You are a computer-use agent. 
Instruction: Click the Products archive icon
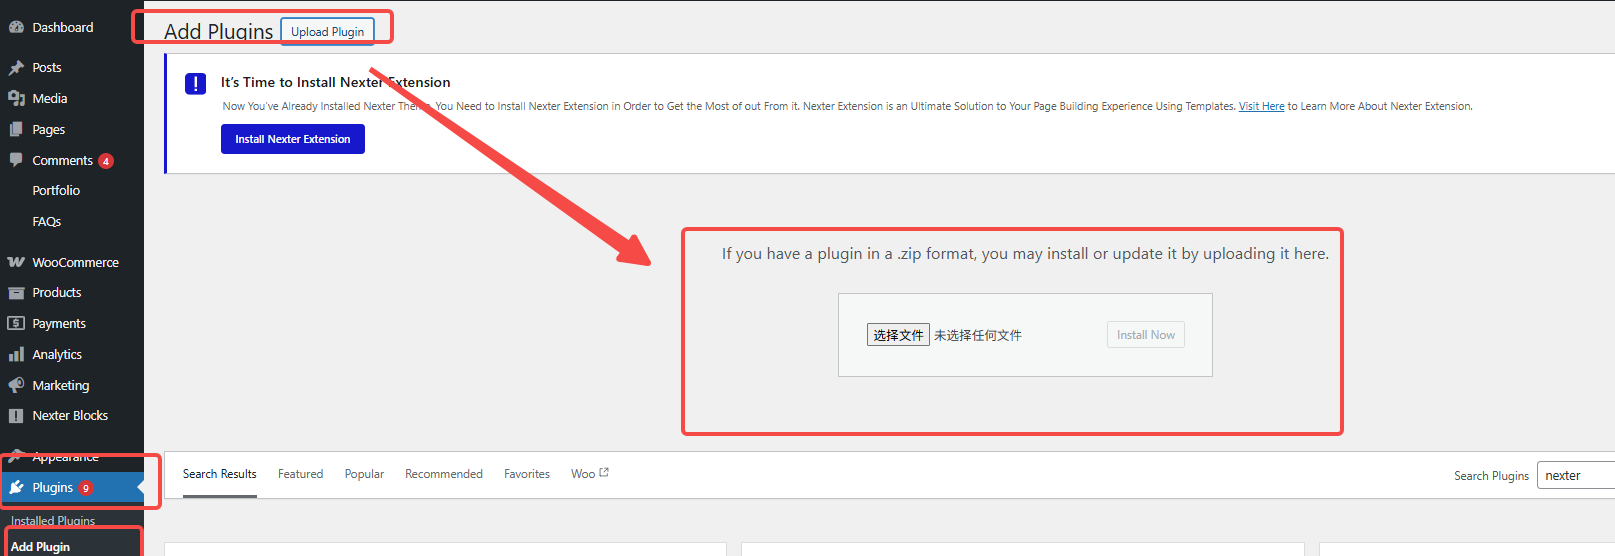[x=16, y=293]
